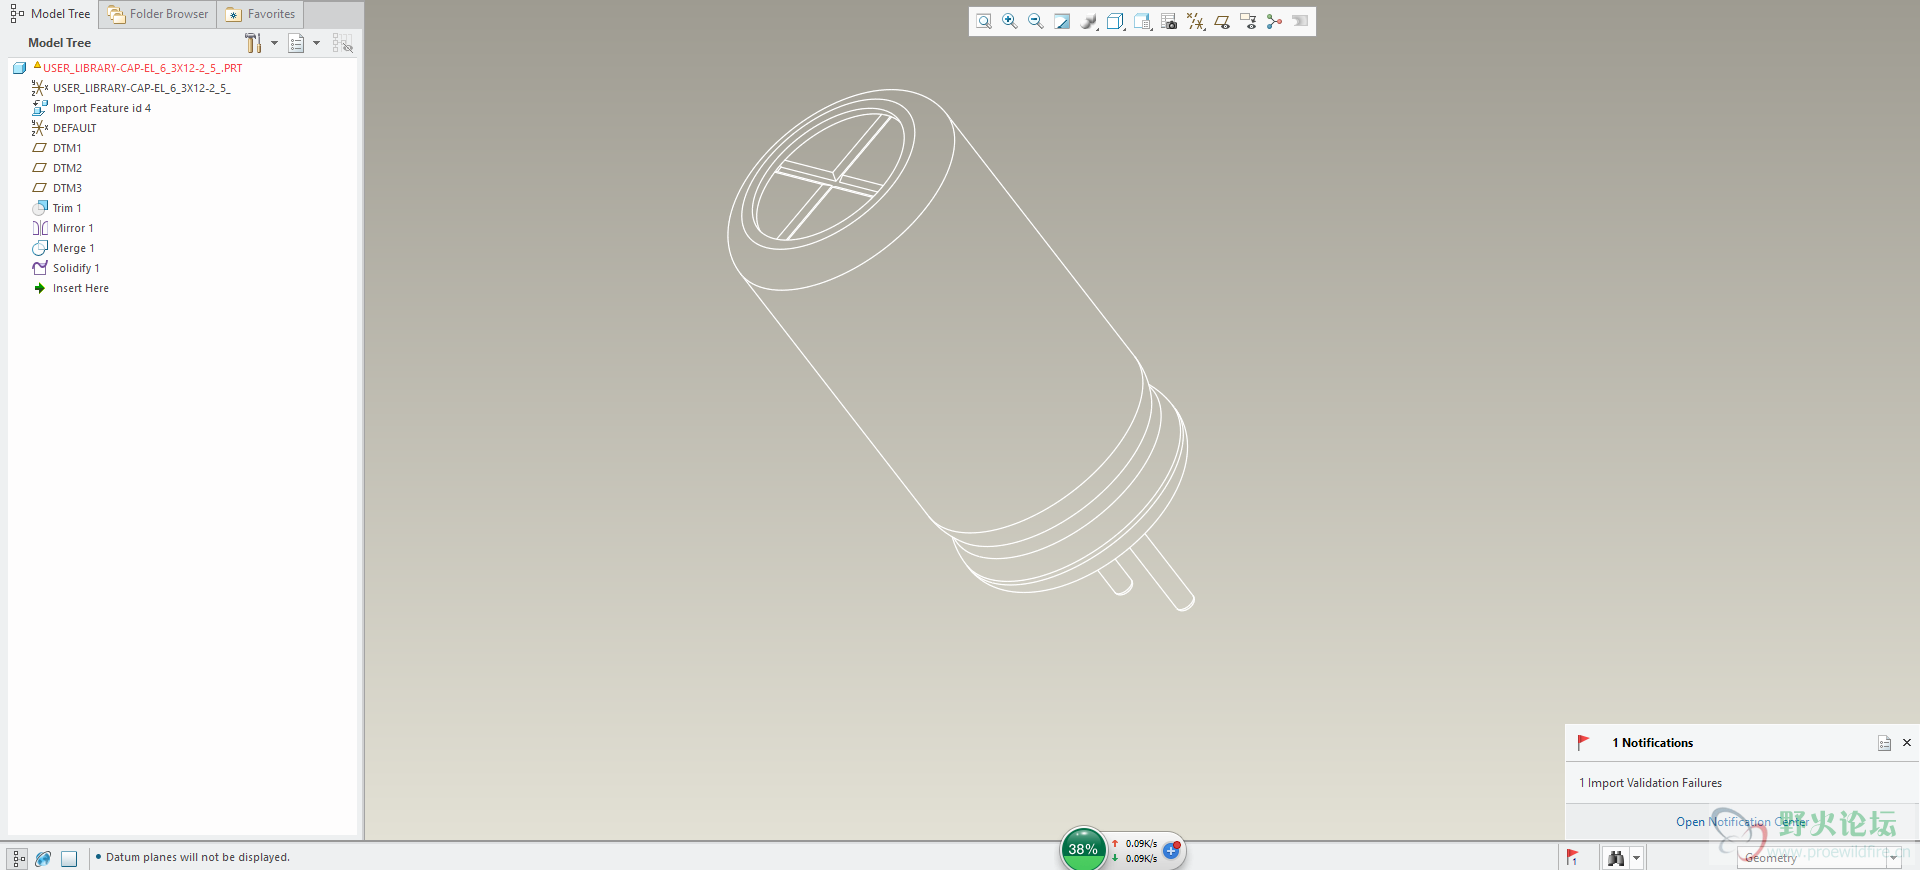The image size is (1920, 870).
Task: Toggle the navigator tree pane icon
Action: pos(18,858)
